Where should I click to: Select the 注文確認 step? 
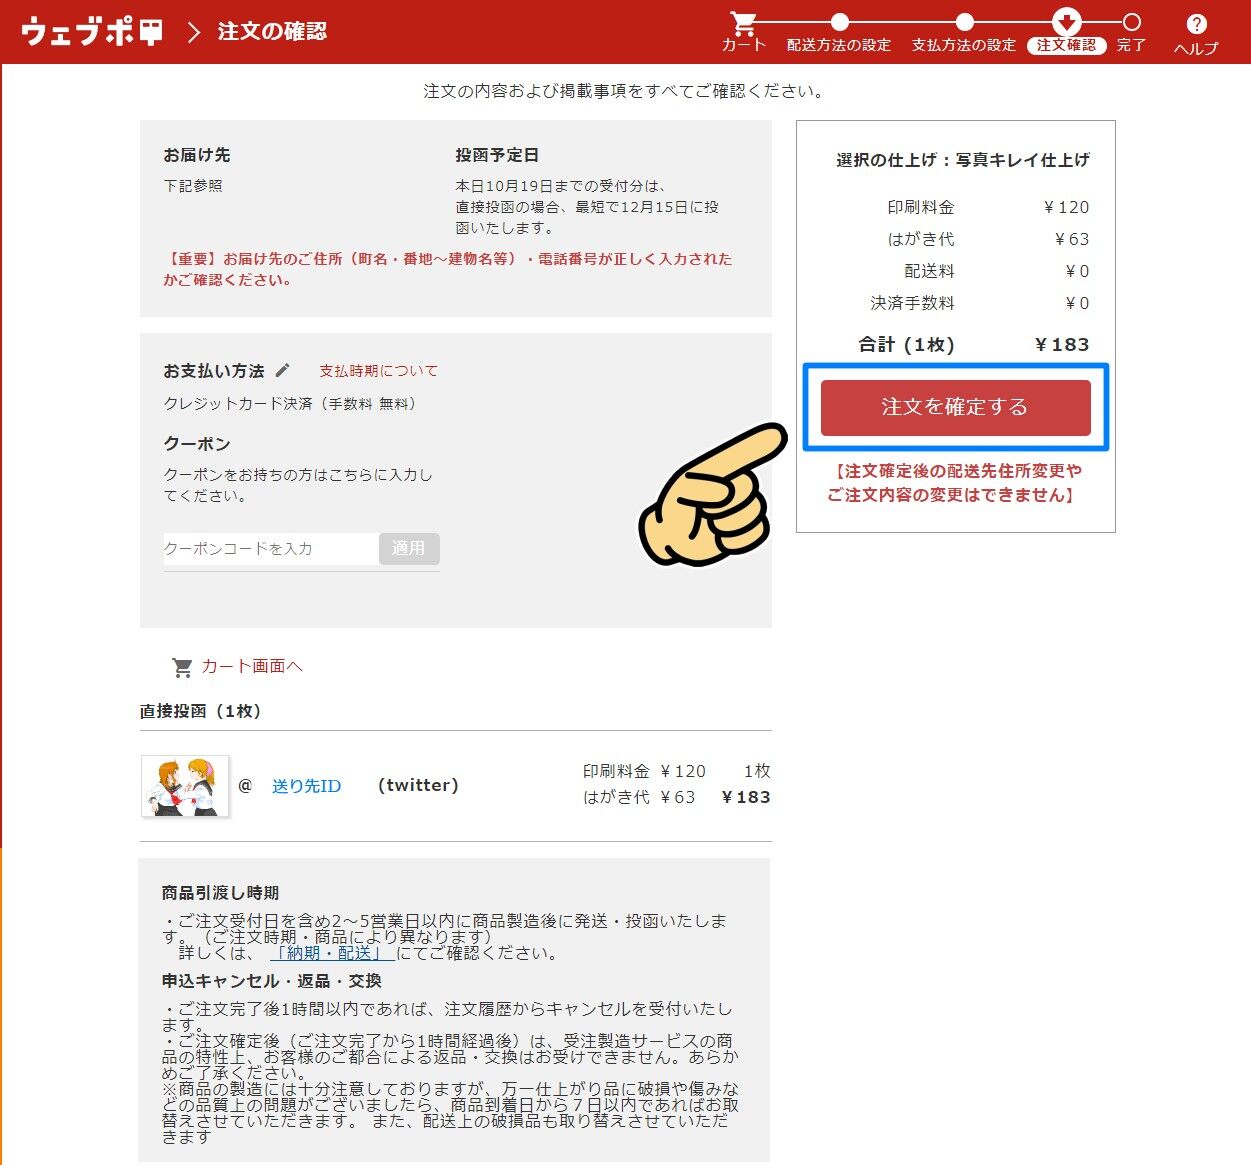click(x=1066, y=45)
